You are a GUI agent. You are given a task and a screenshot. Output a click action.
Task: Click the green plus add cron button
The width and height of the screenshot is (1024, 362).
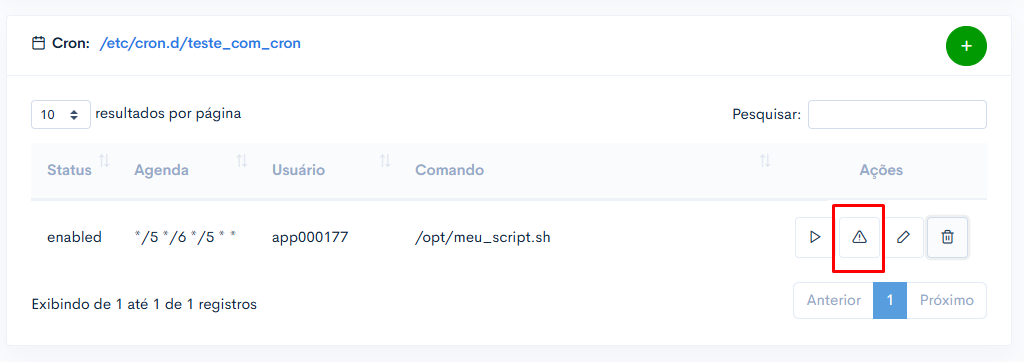pos(966,46)
